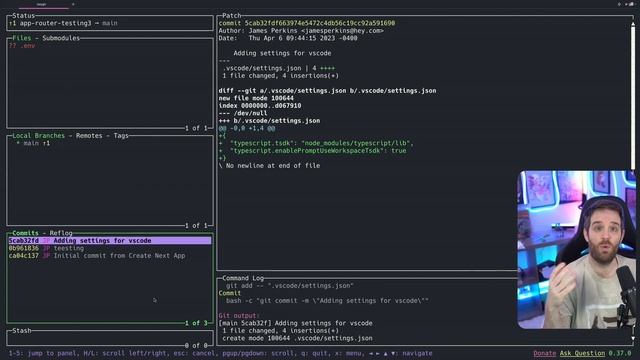Switch to the Commits tab
Screen dimensions: 640x360
coord(25,233)
